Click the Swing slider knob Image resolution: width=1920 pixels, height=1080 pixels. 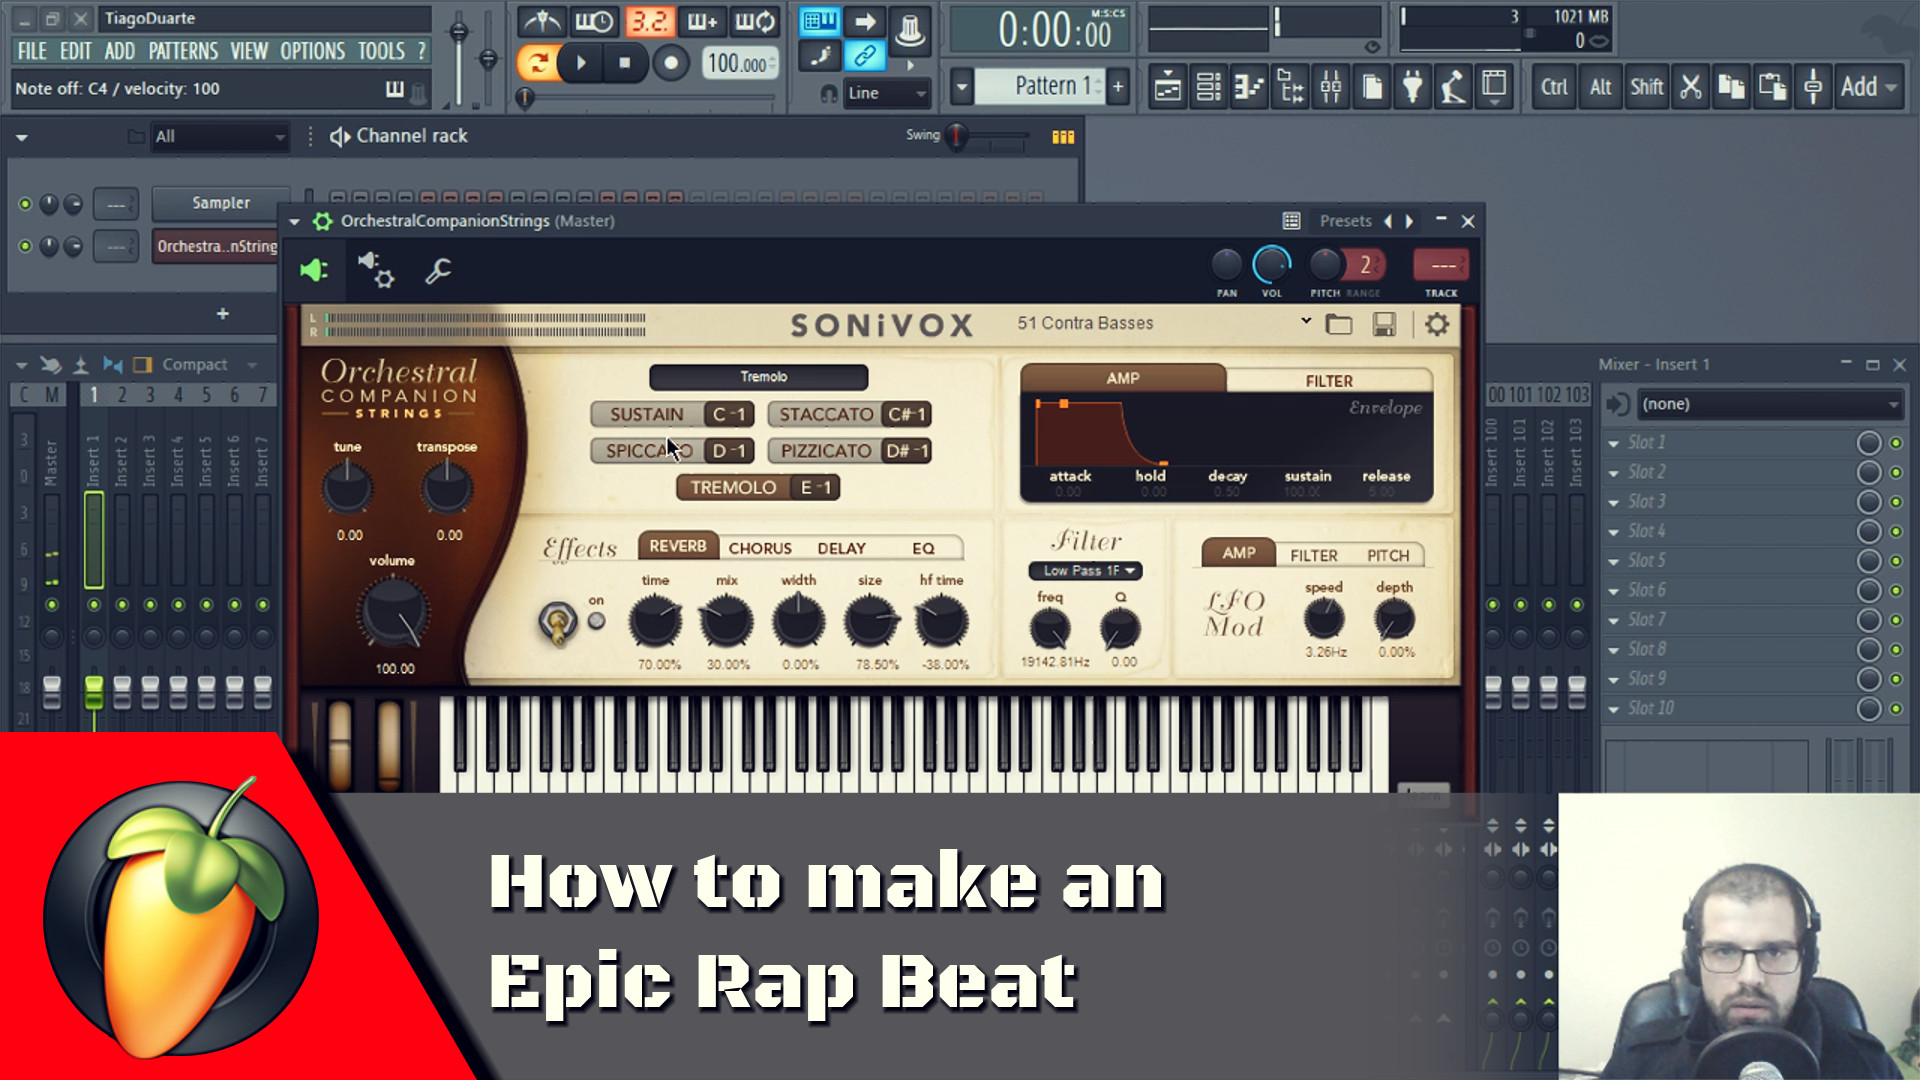point(957,135)
